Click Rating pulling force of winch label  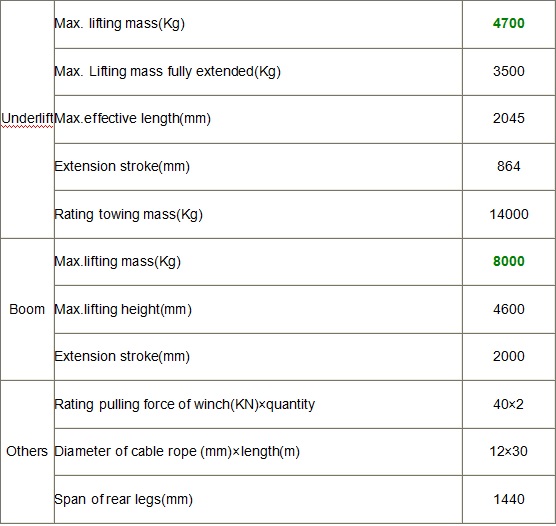[184, 405]
